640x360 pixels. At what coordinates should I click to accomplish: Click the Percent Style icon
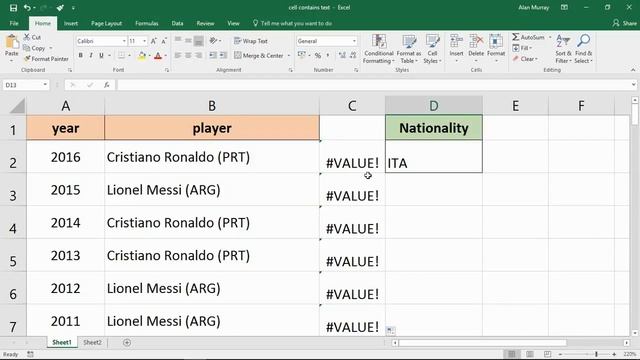(x=318, y=56)
